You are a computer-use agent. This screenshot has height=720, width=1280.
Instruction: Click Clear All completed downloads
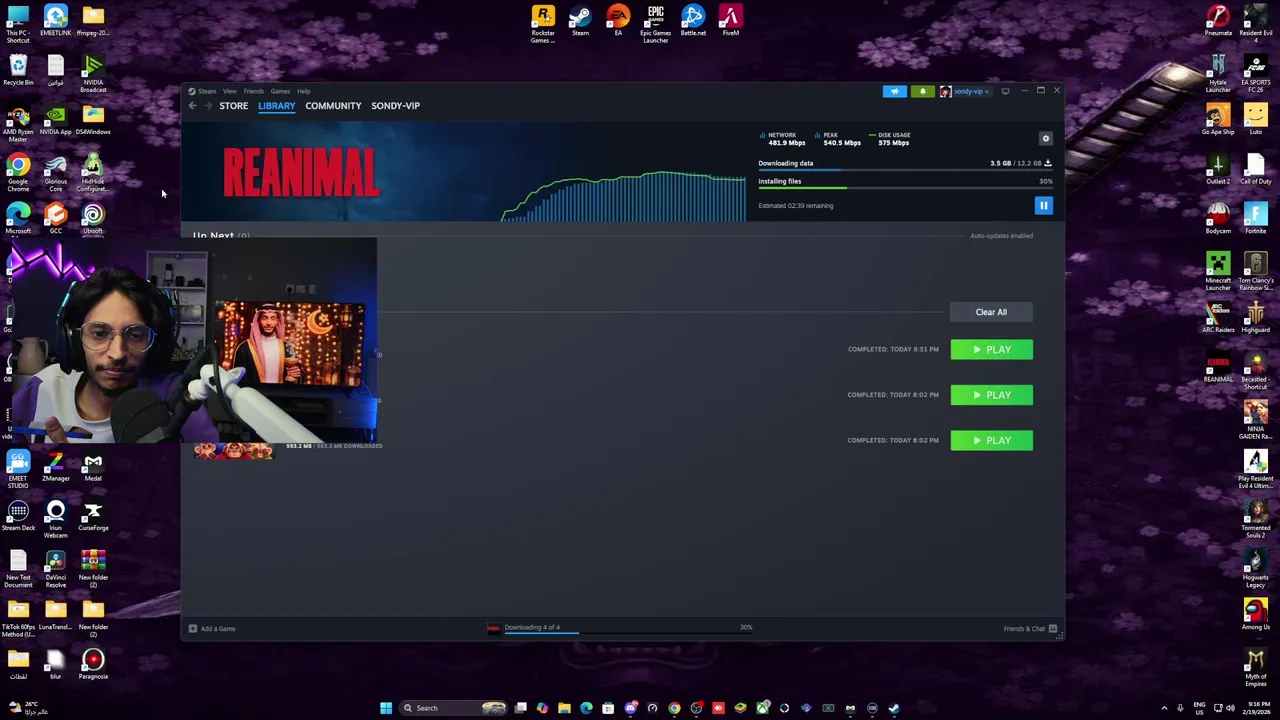pos(991,312)
